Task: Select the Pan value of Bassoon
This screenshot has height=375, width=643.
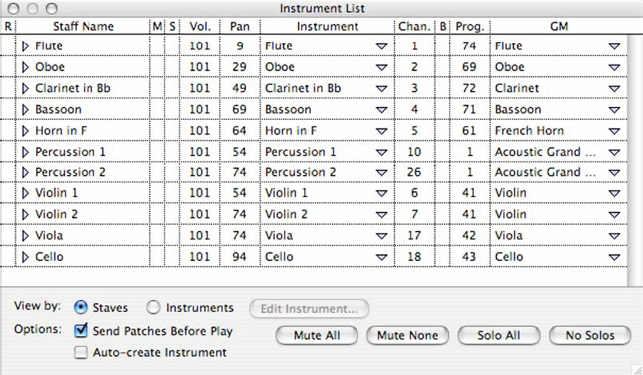Action: [239, 110]
